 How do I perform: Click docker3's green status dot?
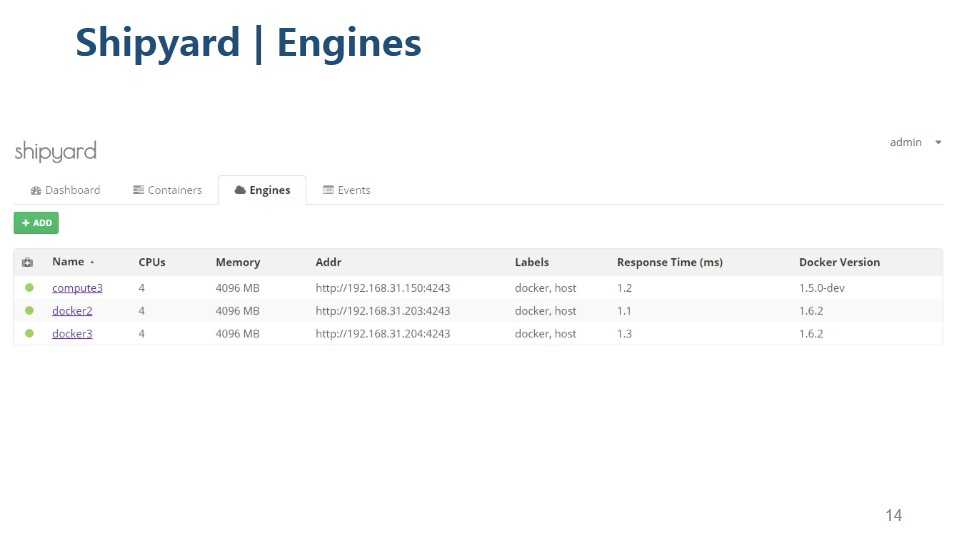pos(29,333)
